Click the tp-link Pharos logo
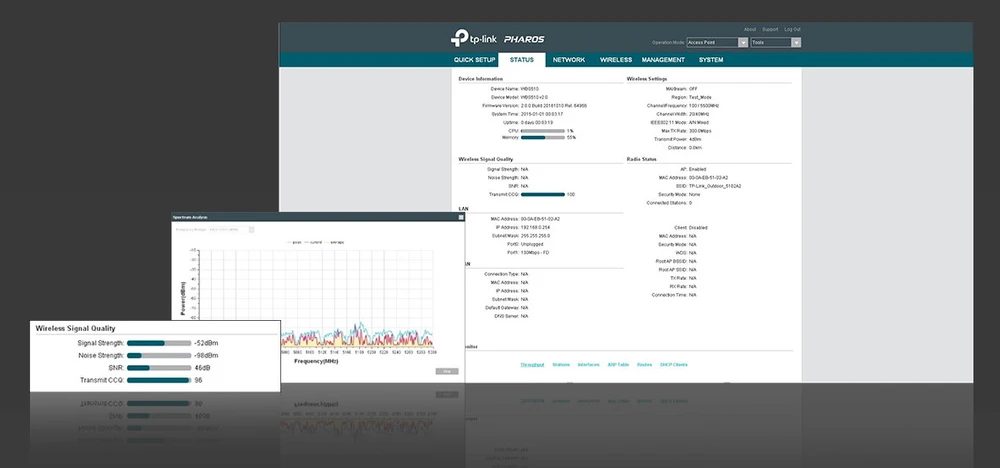The image size is (1000, 468). click(496, 39)
